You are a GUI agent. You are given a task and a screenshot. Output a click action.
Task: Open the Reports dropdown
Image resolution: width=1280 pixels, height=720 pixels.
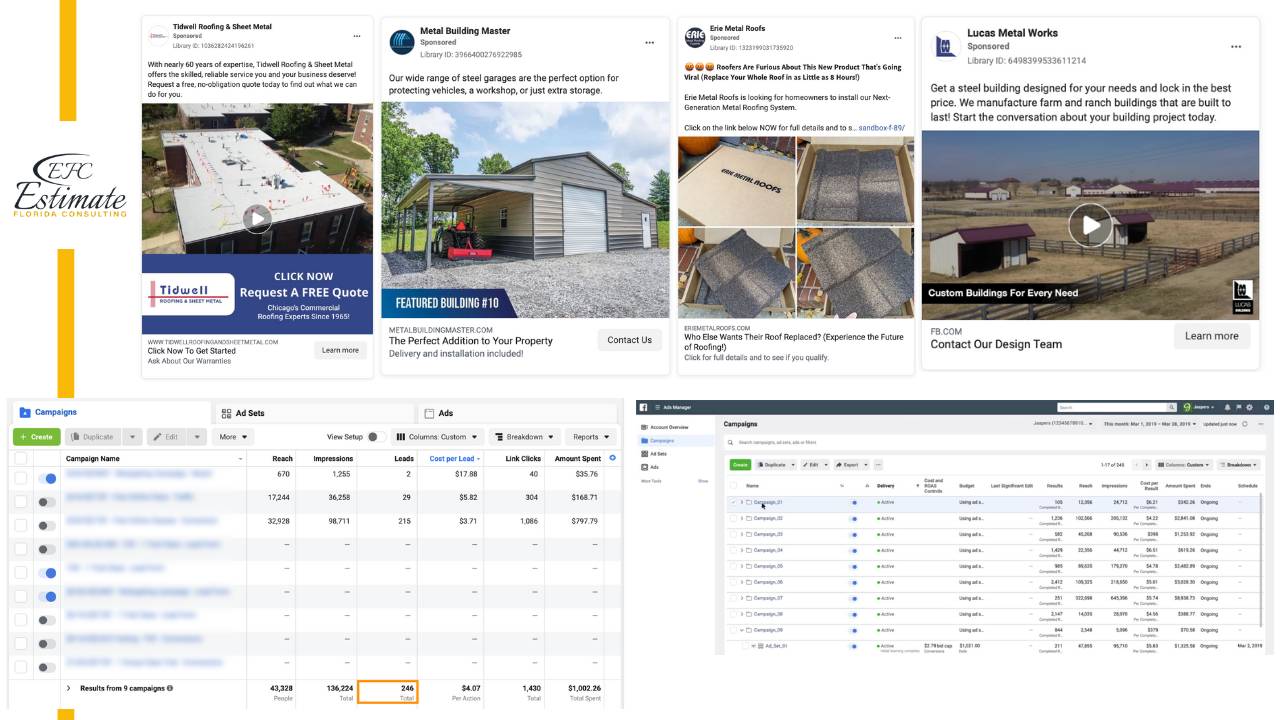pyautogui.click(x=590, y=437)
